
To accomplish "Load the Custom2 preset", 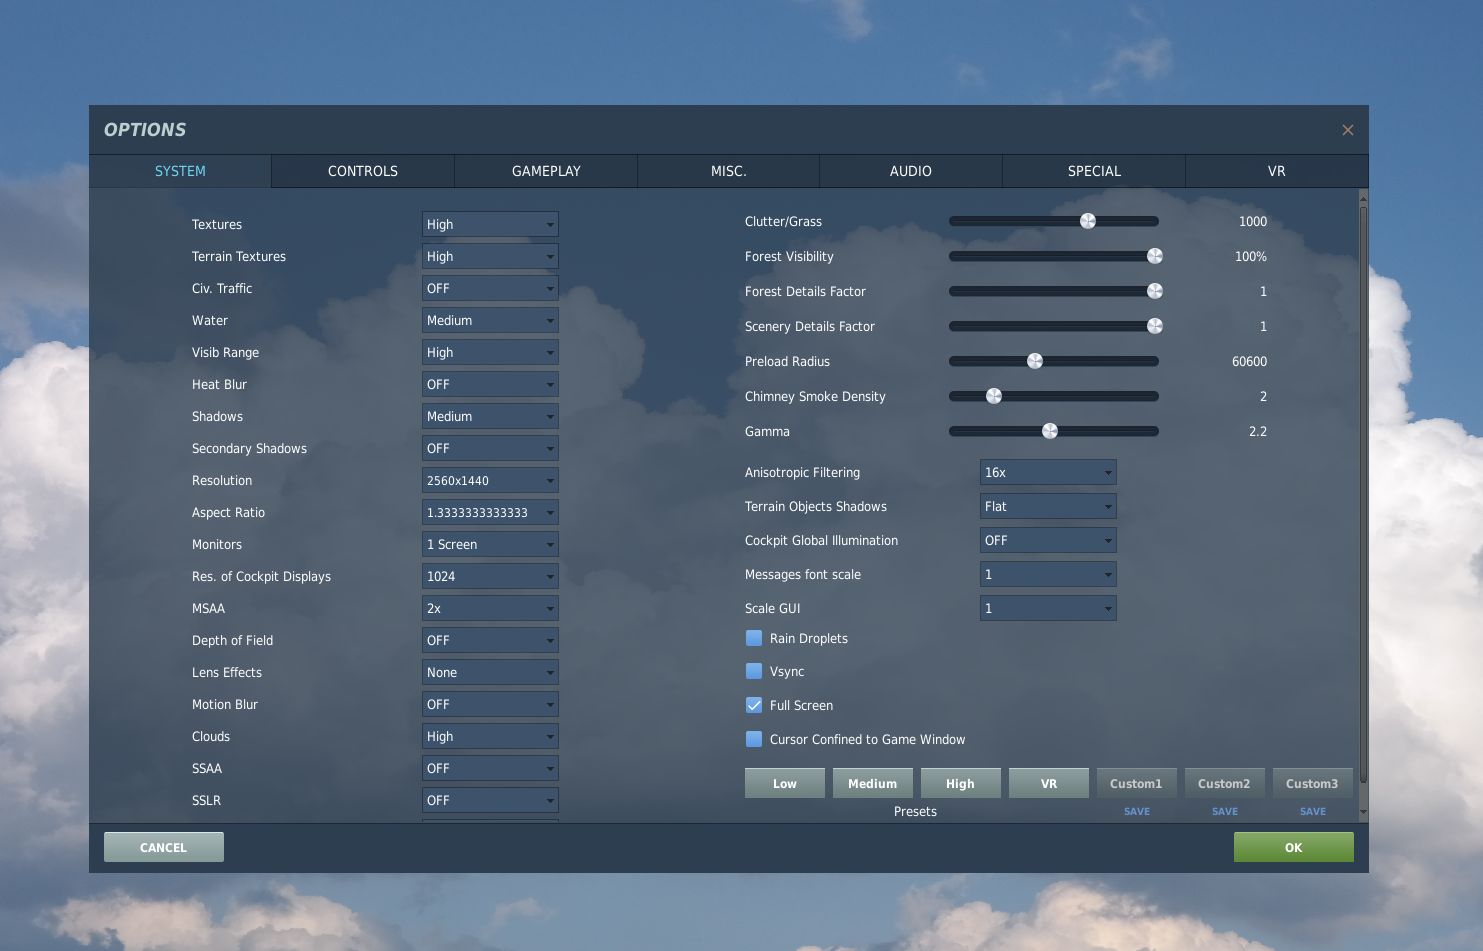I will (1225, 783).
